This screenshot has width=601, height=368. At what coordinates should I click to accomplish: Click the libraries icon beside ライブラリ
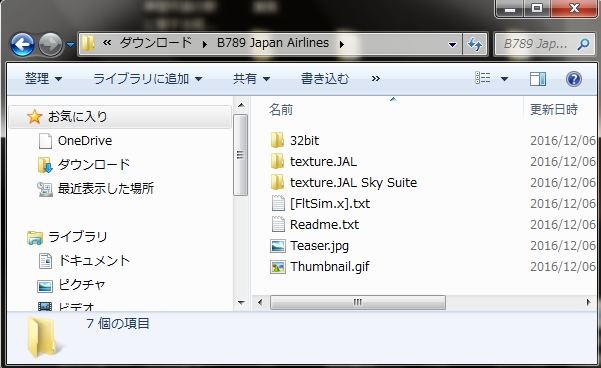click(34, 238)
